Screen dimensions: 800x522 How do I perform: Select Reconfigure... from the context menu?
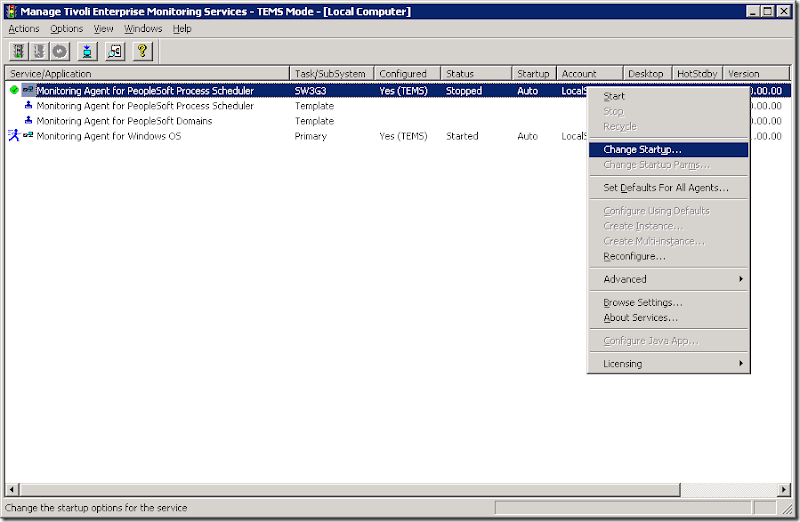tap(668, 256)
